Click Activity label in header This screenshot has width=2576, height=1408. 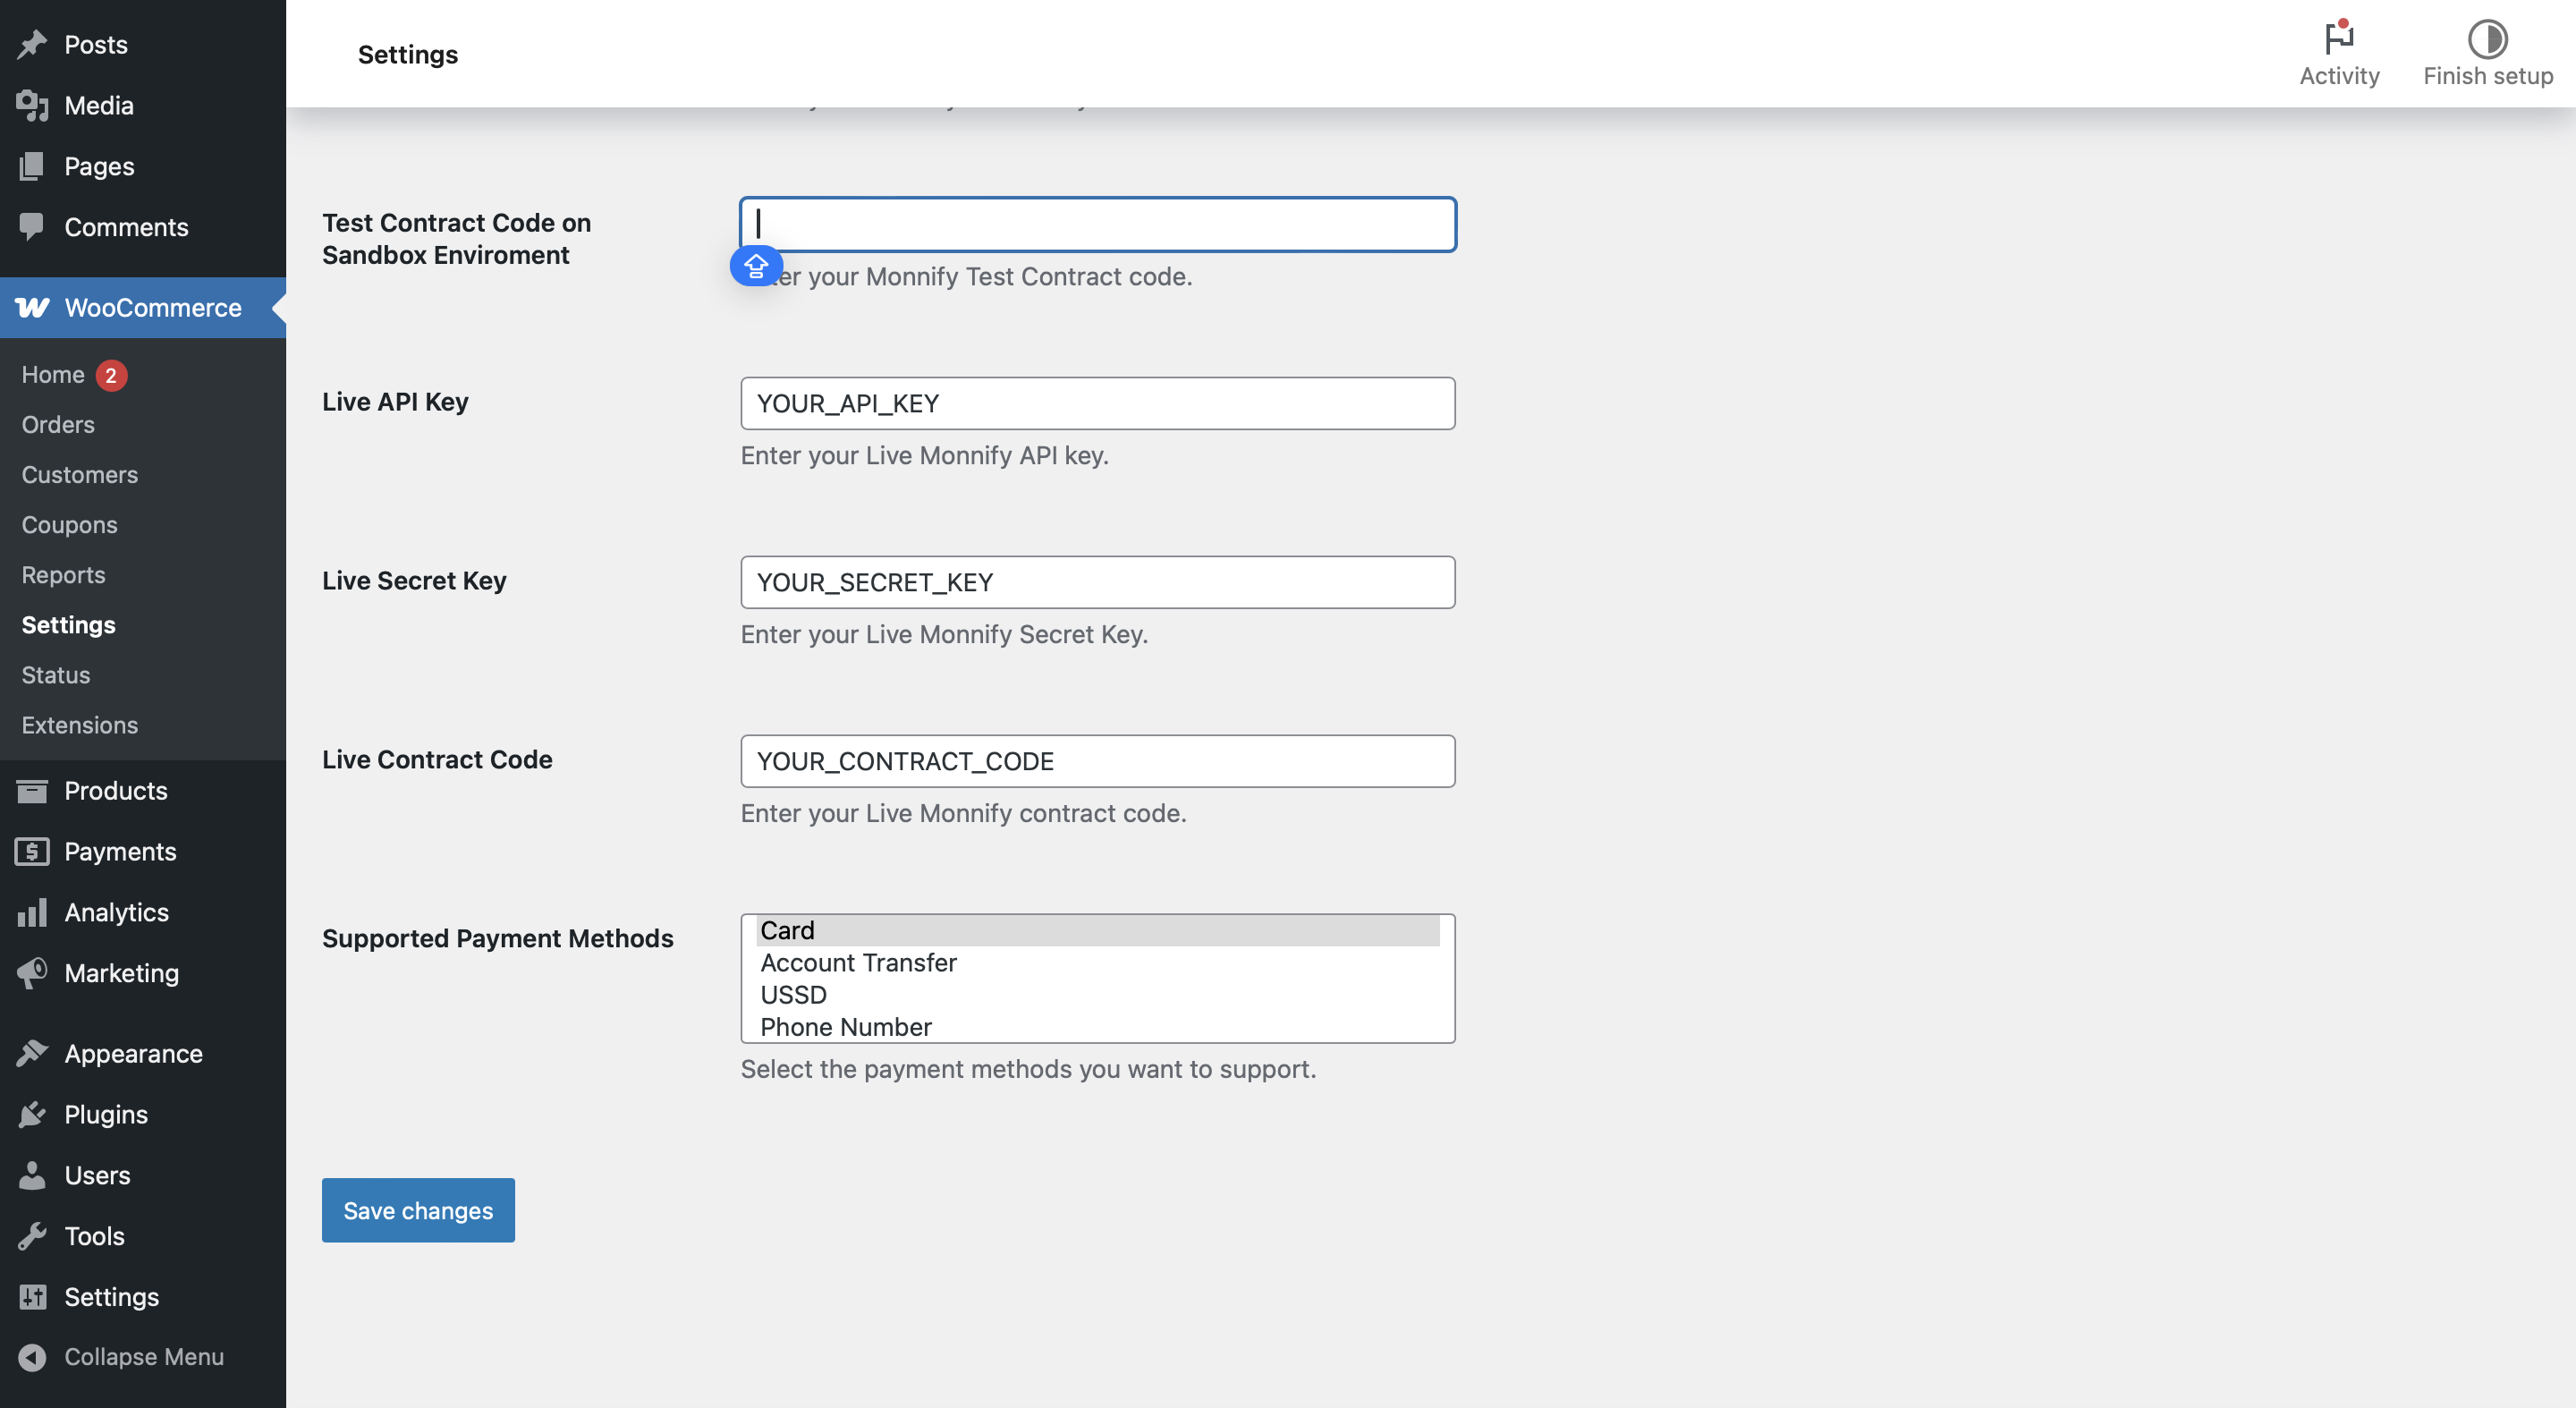tap(2339, 76)
